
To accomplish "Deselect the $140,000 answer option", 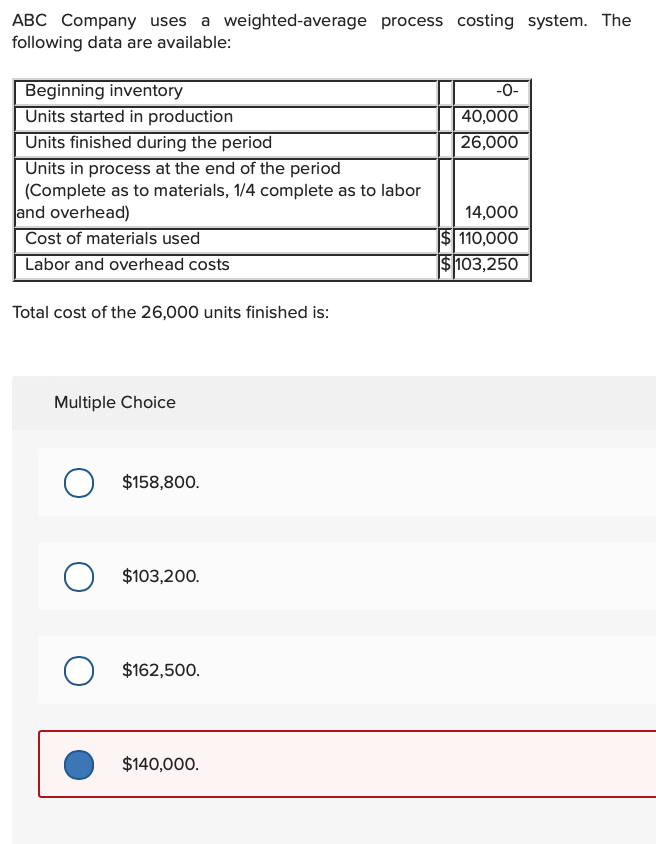I will pos(79,764).
